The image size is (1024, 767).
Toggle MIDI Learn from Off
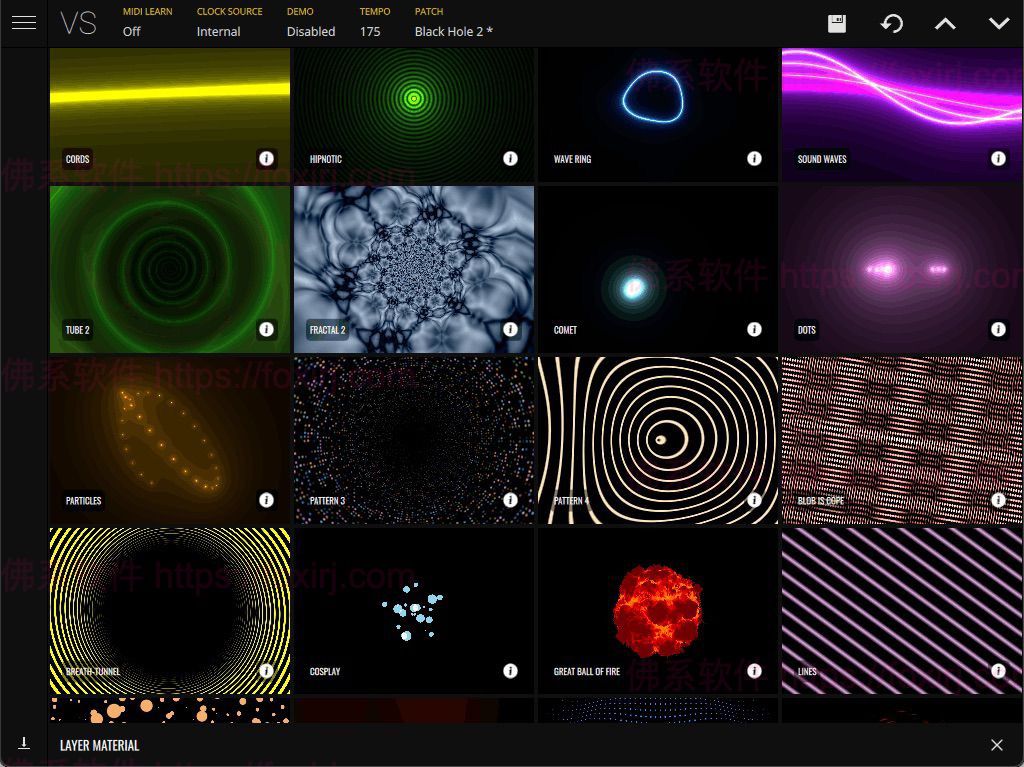(132, 31)
